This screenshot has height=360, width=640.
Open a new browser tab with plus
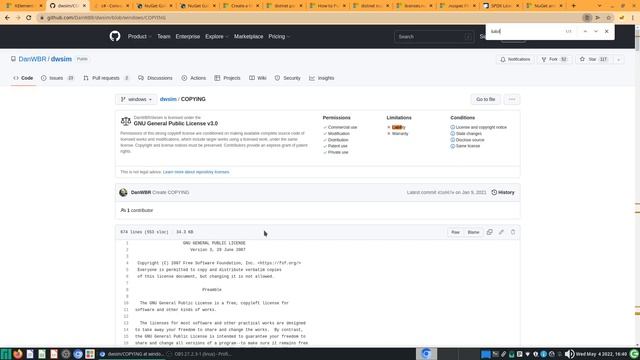tap(573, 6)
